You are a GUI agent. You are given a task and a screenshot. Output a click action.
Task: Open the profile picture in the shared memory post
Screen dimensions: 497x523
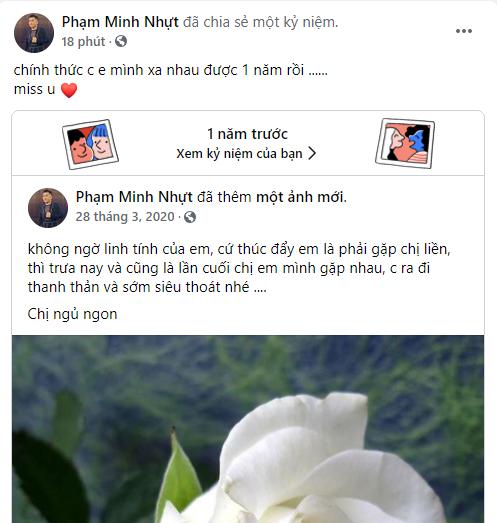coord(48,208)
